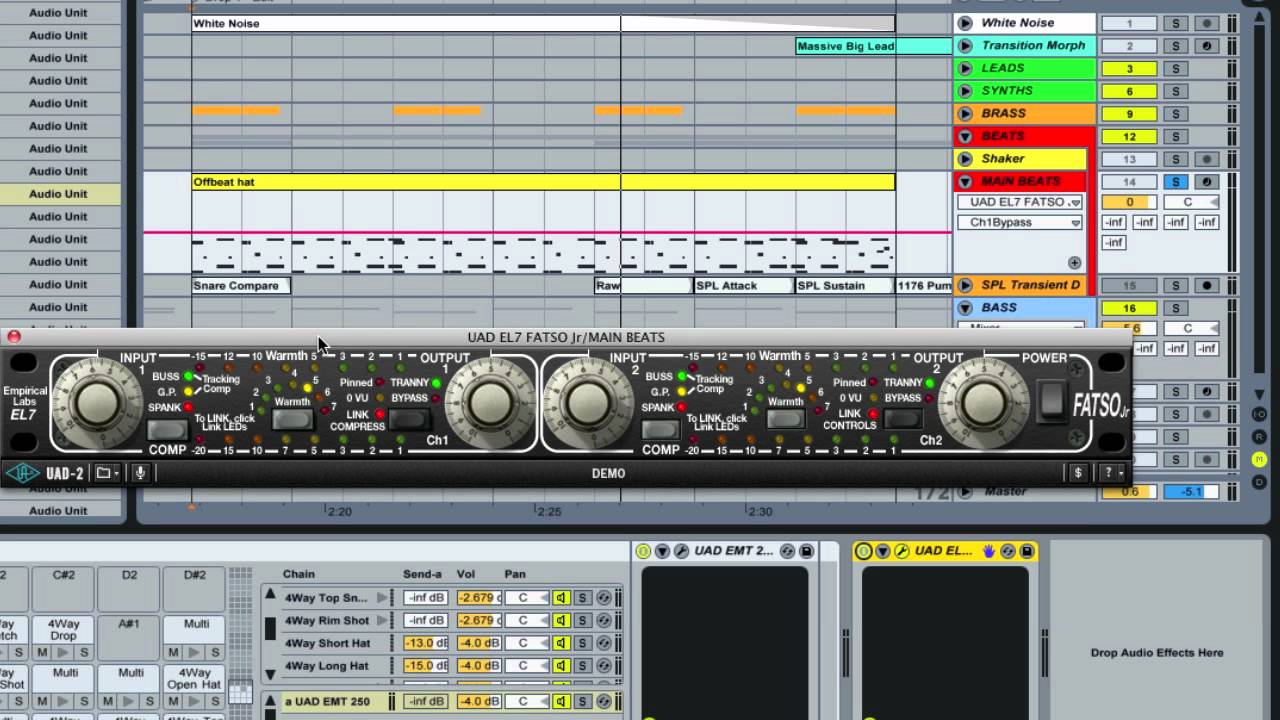Click the 4Way Short Hat send value -13.0 dB
The height and width of the screenshot is (720, 1280).
click(425, 643)
